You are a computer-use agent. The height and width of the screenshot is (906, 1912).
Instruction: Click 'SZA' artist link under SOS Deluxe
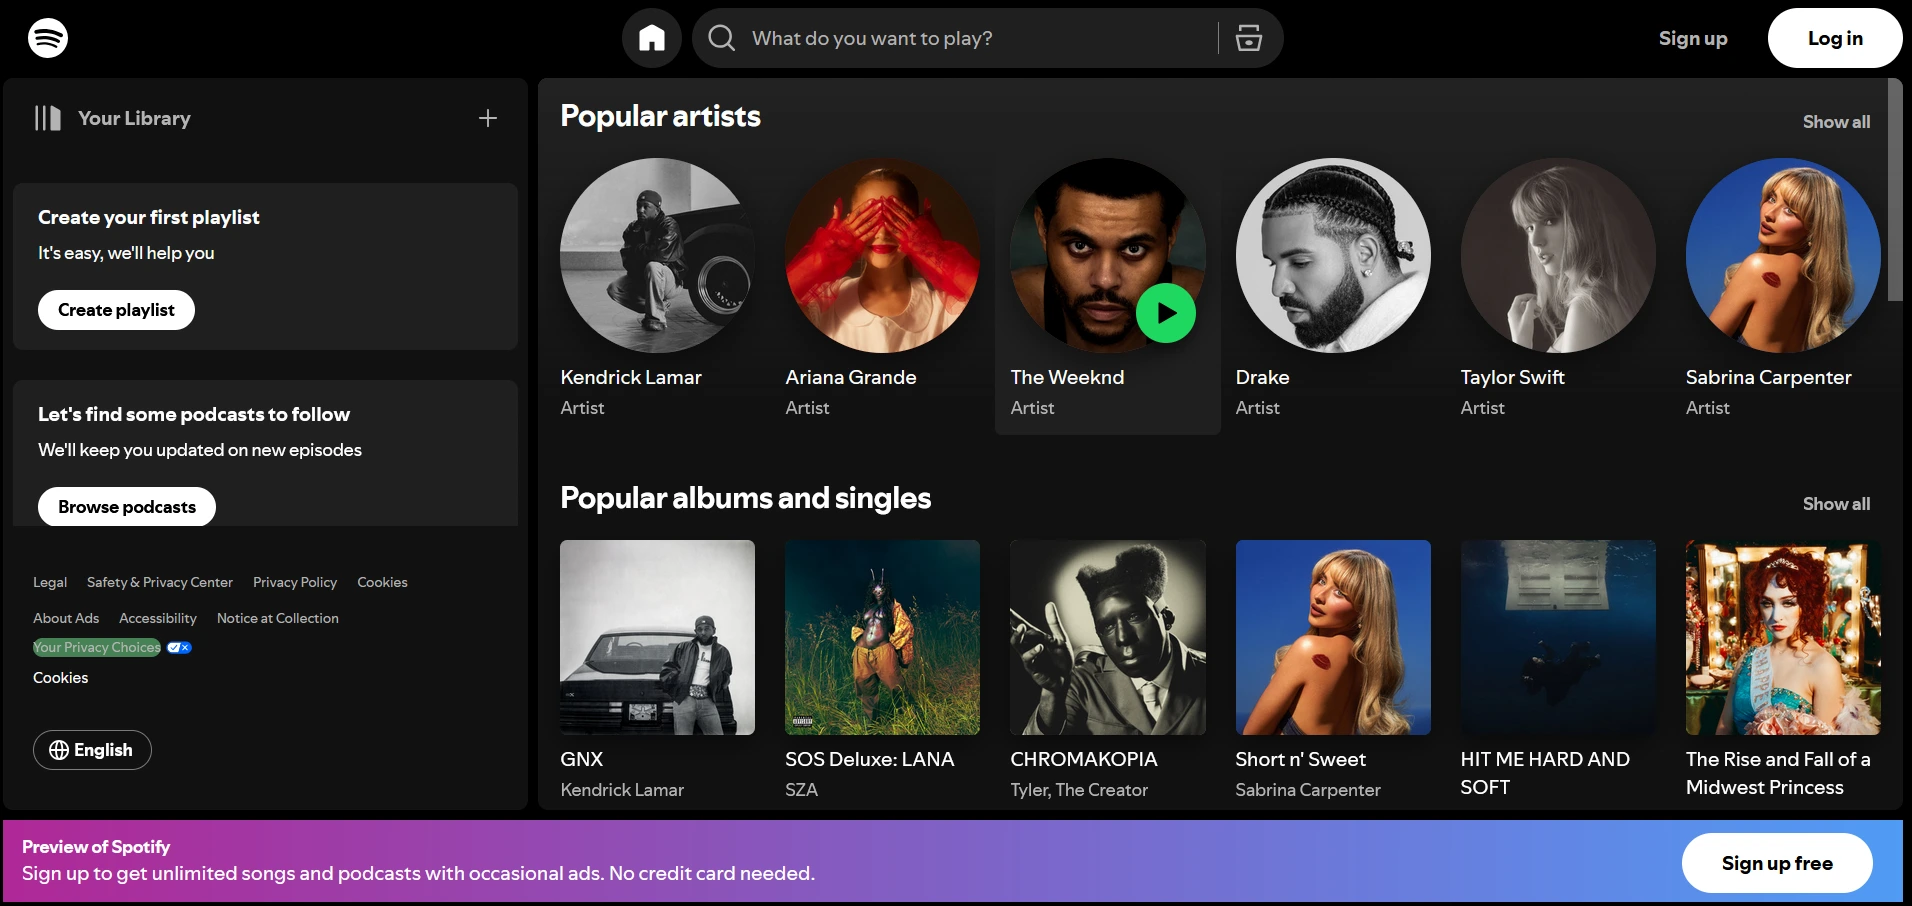pos(801,790)
